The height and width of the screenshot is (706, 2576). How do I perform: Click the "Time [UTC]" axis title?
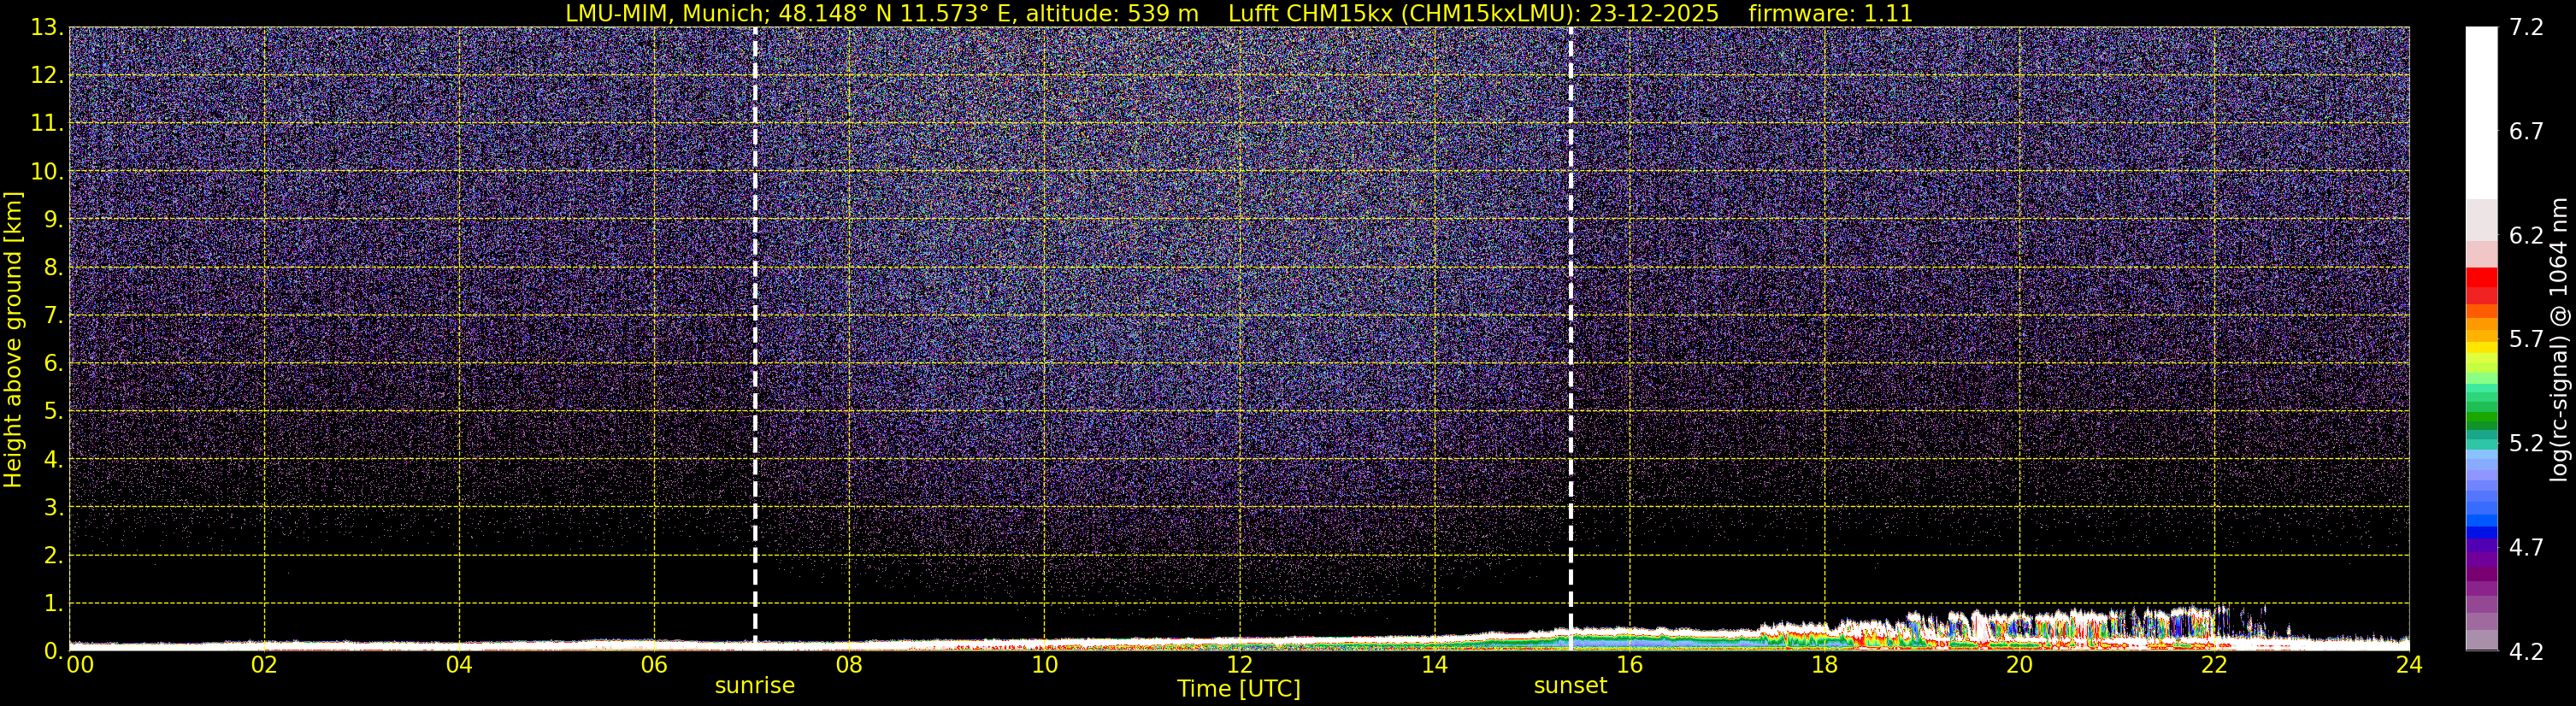pyautogui.click(x=1239, y=689)
